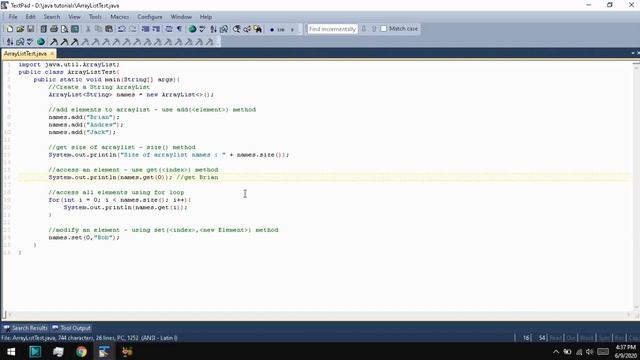The image size is (640, 360).
Task: Toggle the Match case checkbox
Action: coord(383,29)
